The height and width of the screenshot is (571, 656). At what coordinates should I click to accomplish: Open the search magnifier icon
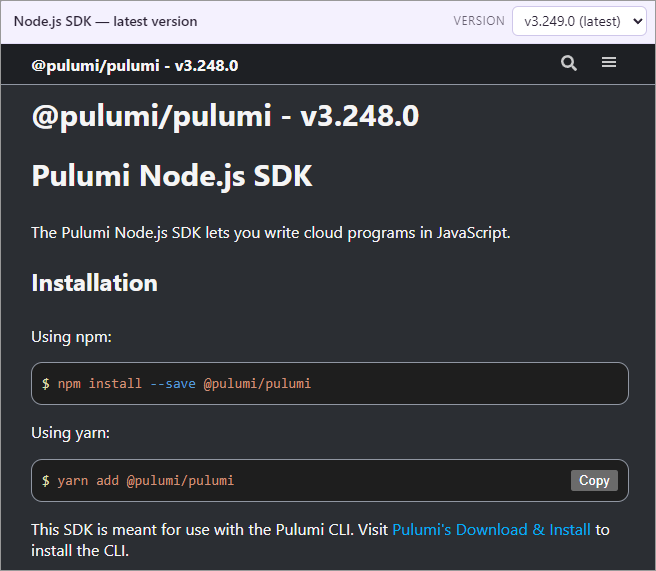(x=569, y=63)
